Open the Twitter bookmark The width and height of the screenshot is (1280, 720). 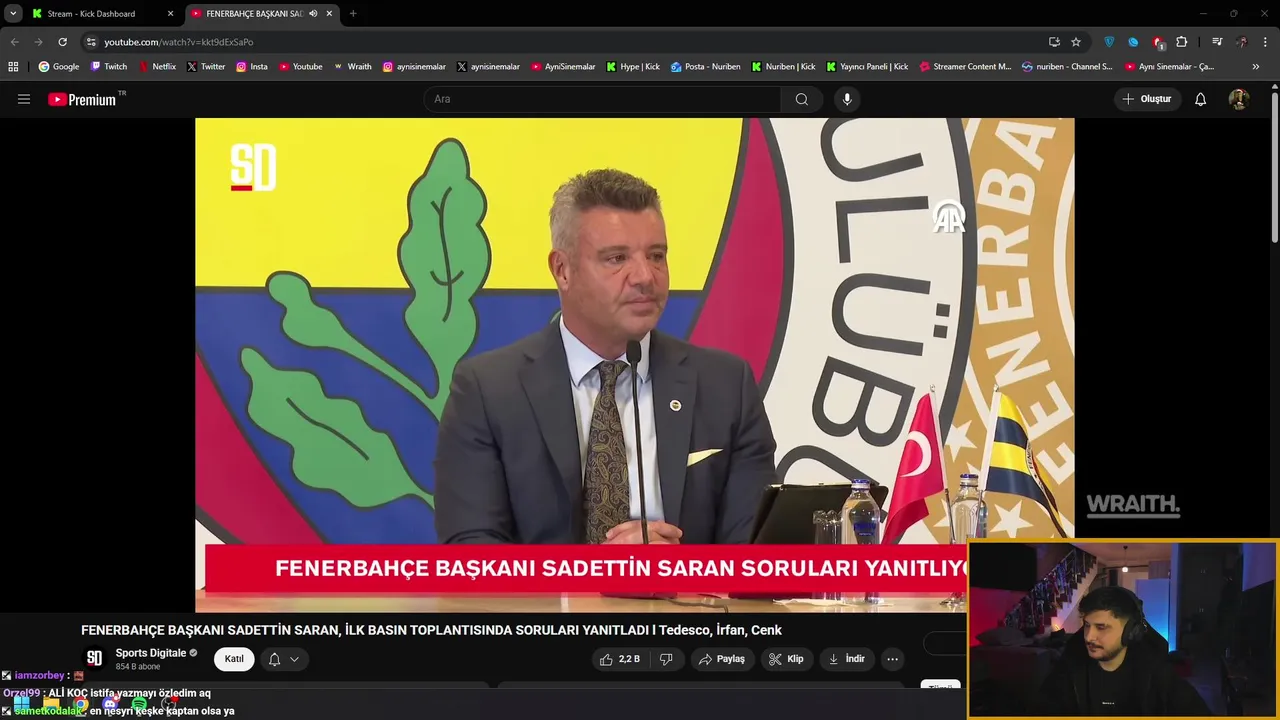click(206, 67)
